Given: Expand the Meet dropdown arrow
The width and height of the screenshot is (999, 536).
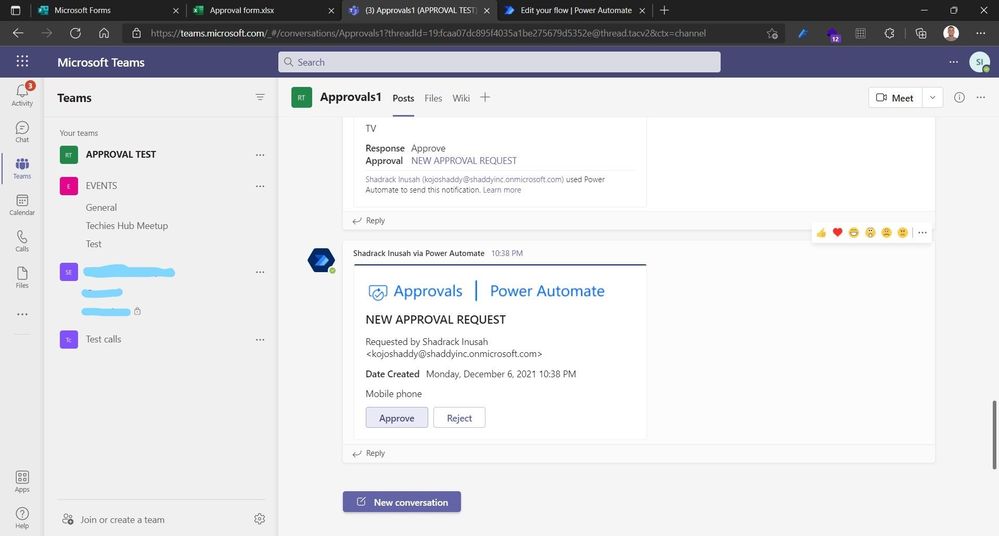Looking at the screenshot, I should (x=932, y=98).
